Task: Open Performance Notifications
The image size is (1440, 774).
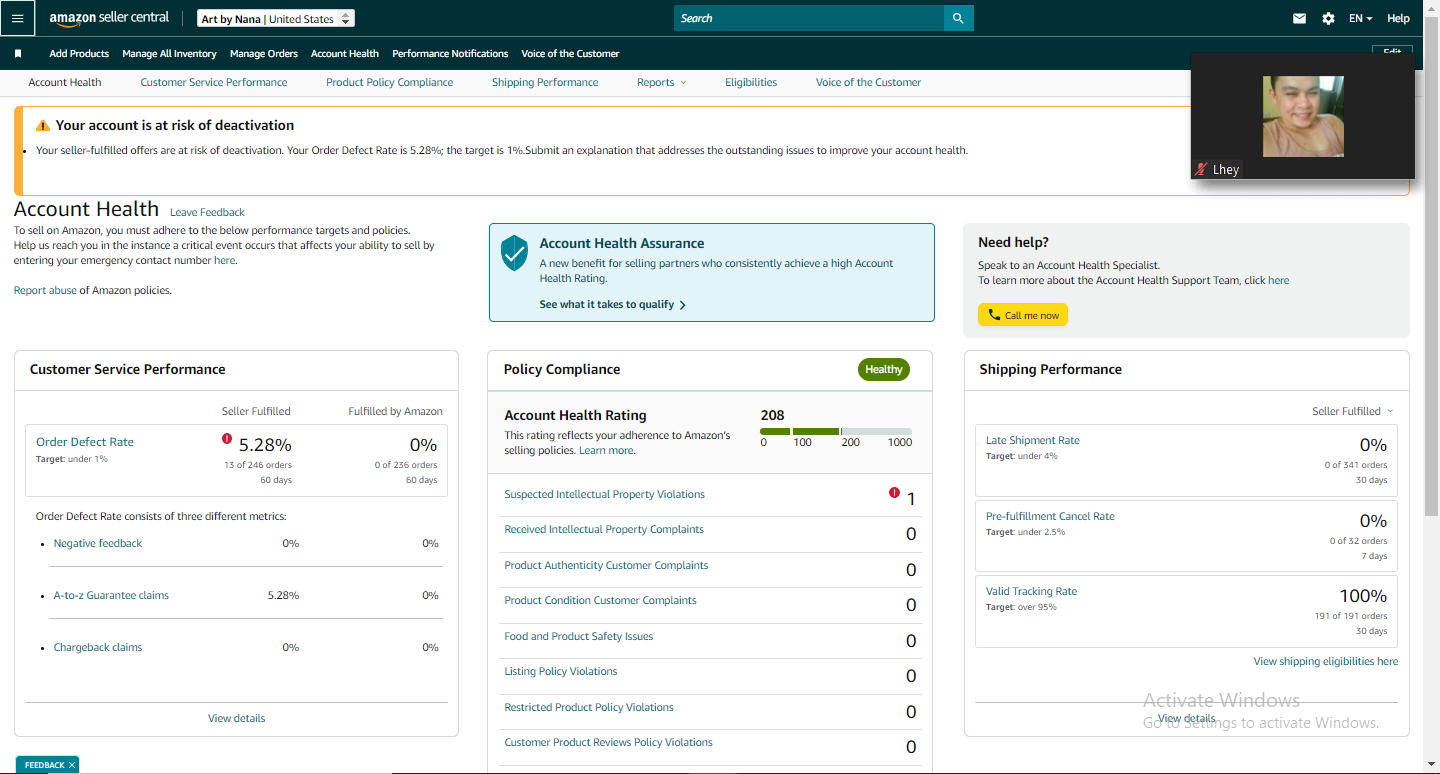Action: tap(450, 54)
